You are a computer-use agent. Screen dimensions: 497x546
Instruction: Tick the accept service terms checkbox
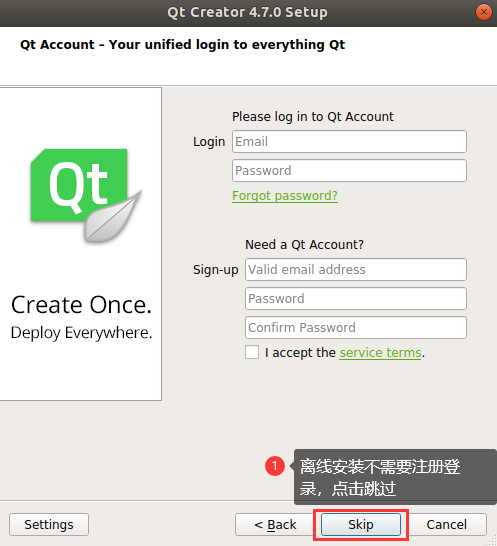tap(252, 352)
